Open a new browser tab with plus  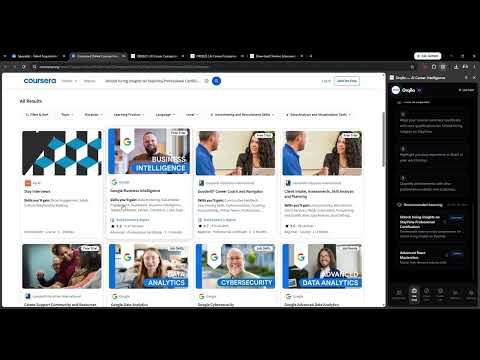[311, 56]
